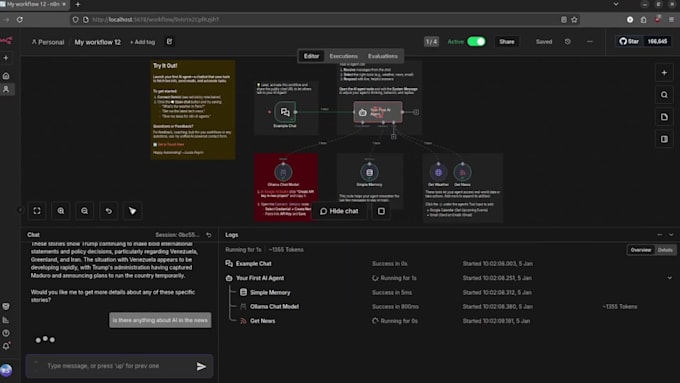Open node search with magnifier icon

click(x=664, y=95)
